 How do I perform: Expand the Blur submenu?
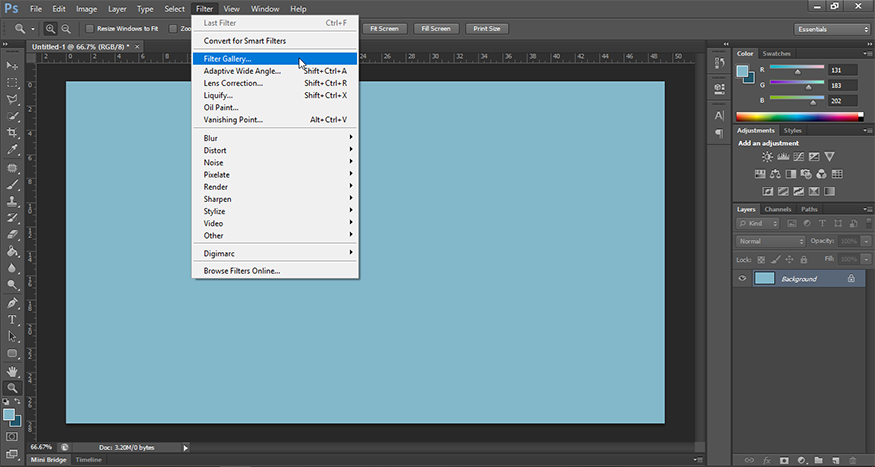pos(275,138)
